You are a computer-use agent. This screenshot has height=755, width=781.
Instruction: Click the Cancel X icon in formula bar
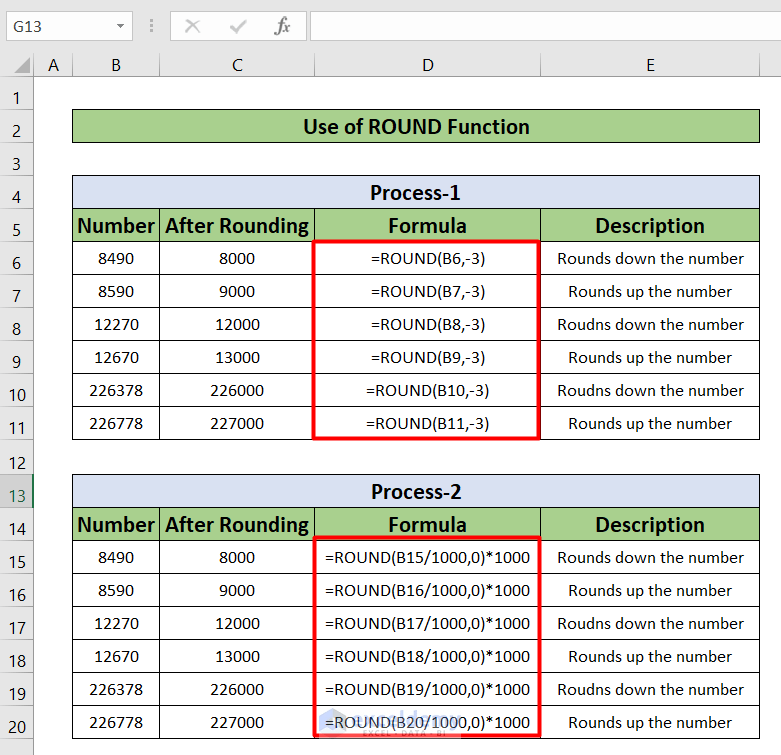(x=192, y=26)
